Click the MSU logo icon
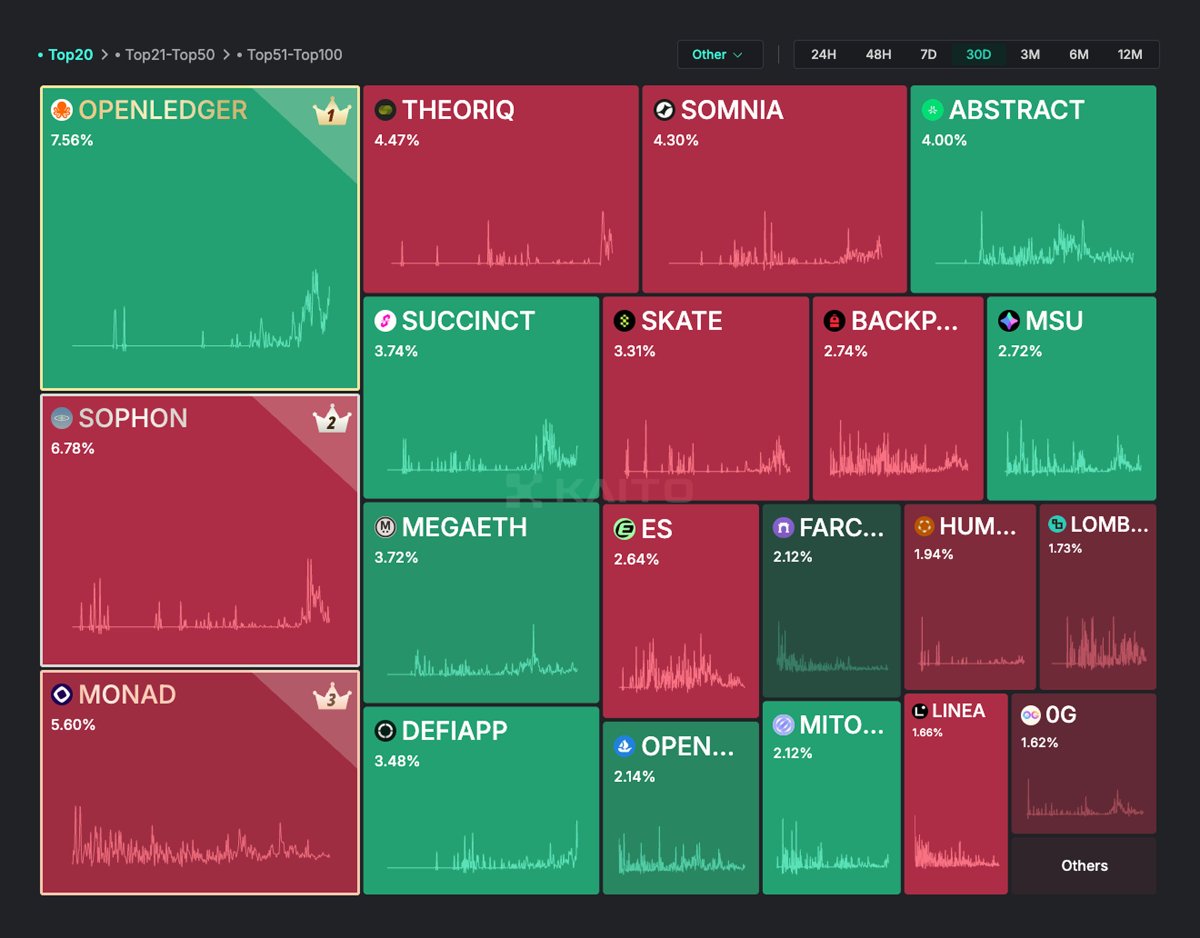 pos(1009,321)
